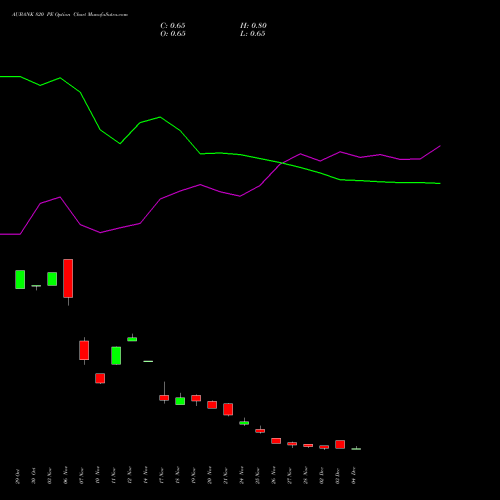Click the 24 Nov date label
Screen dimensions: 500x500
[x=242, y=475]
